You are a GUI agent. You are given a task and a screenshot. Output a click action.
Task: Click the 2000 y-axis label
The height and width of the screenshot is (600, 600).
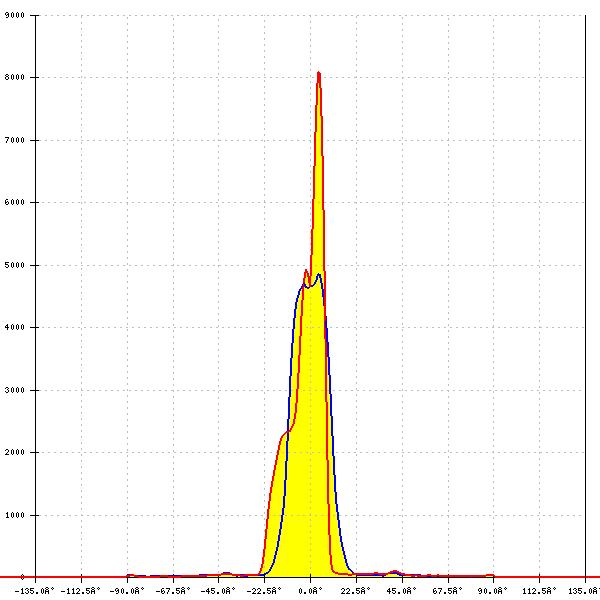15,452
